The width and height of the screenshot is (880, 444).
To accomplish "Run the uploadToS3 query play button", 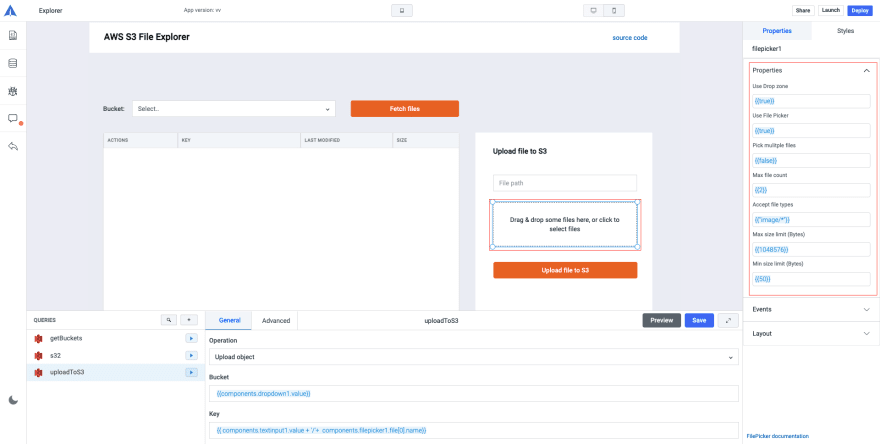I will tap(191, 372).
